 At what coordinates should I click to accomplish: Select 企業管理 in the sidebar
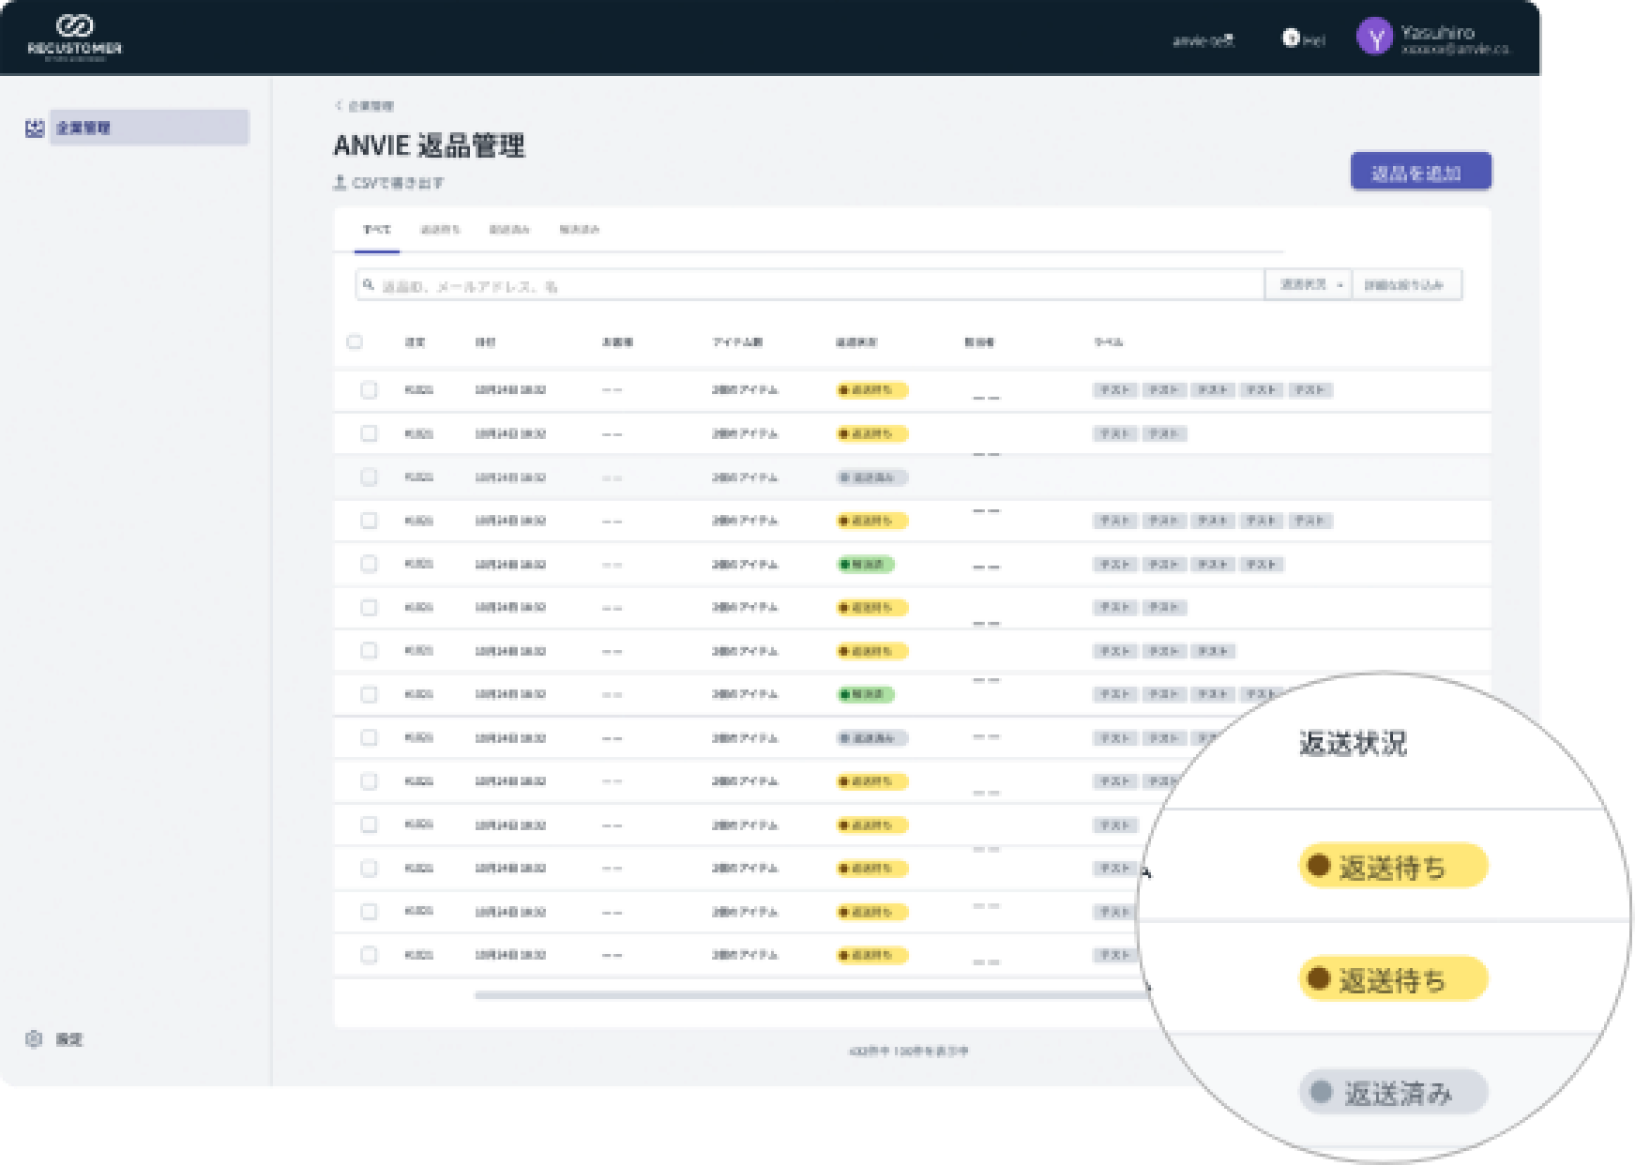[x=149, y=128]
